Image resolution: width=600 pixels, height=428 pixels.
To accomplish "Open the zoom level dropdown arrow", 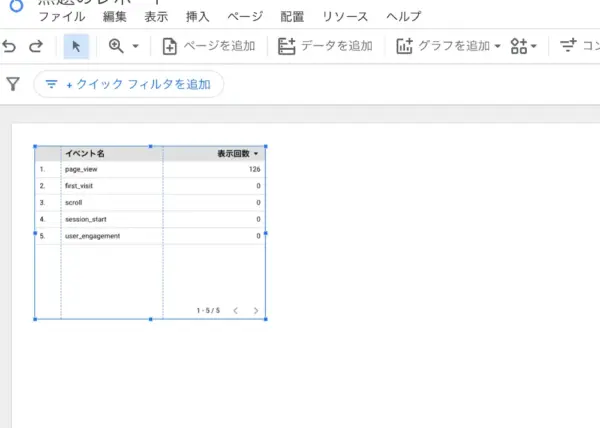I will click(135, 46).
